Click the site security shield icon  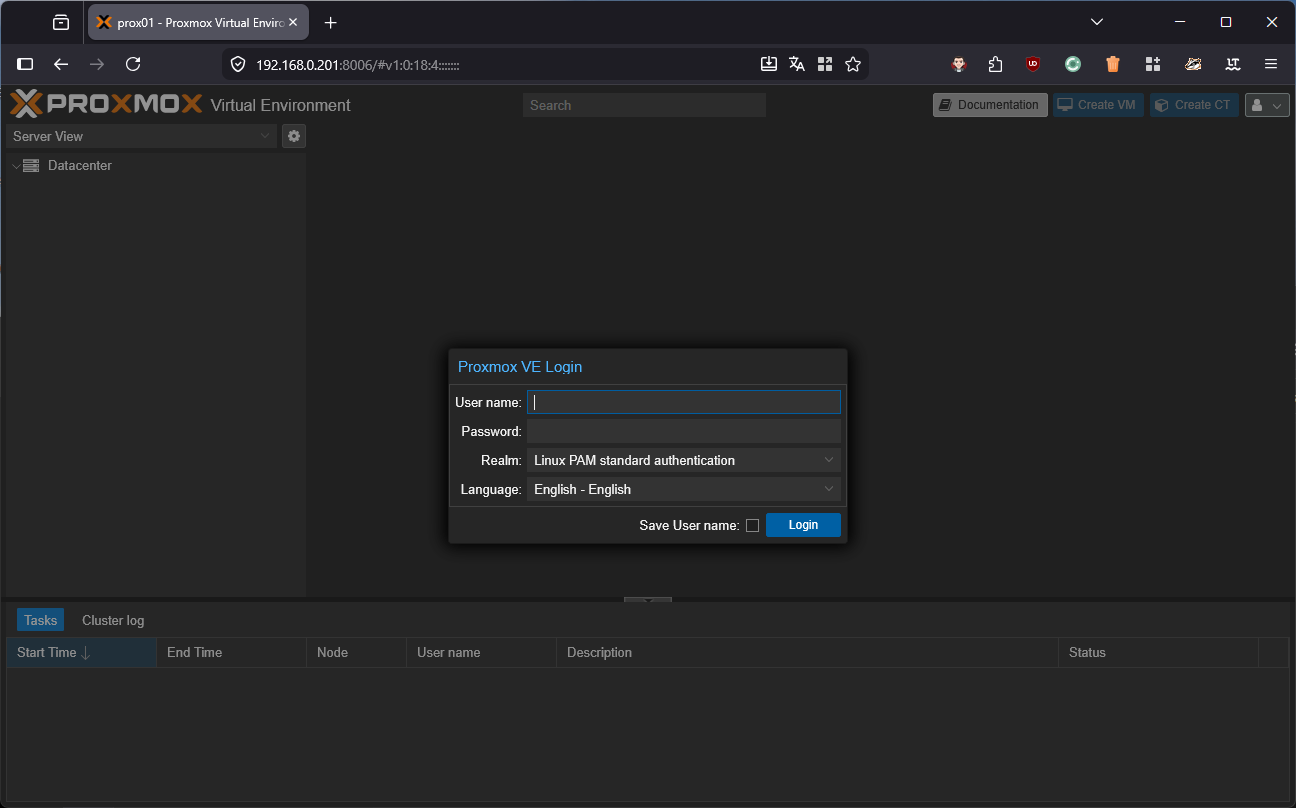point(238,64)
